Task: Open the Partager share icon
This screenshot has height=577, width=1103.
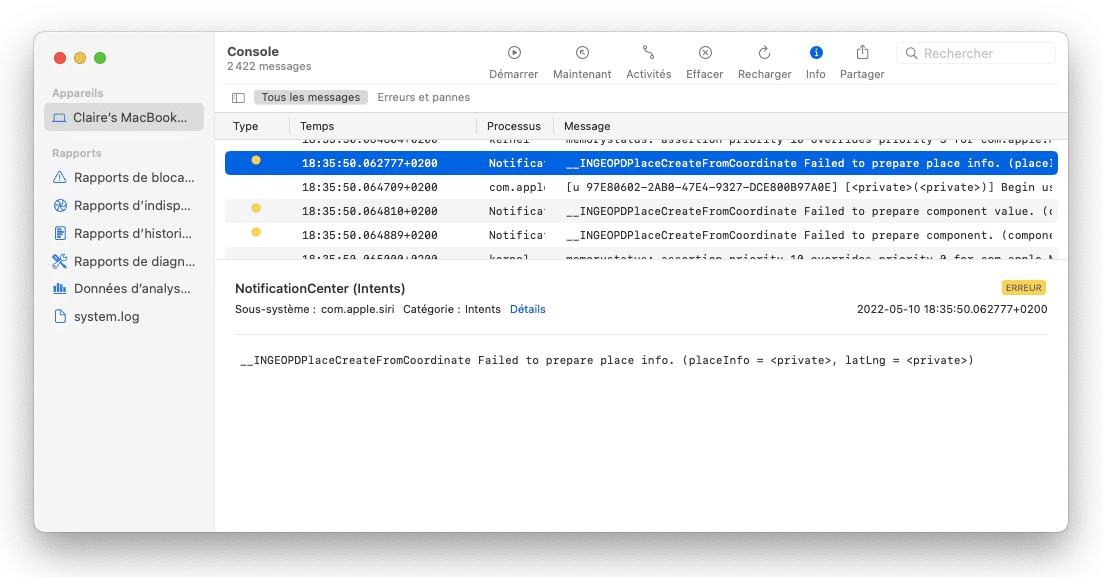Action: point(862,53)
